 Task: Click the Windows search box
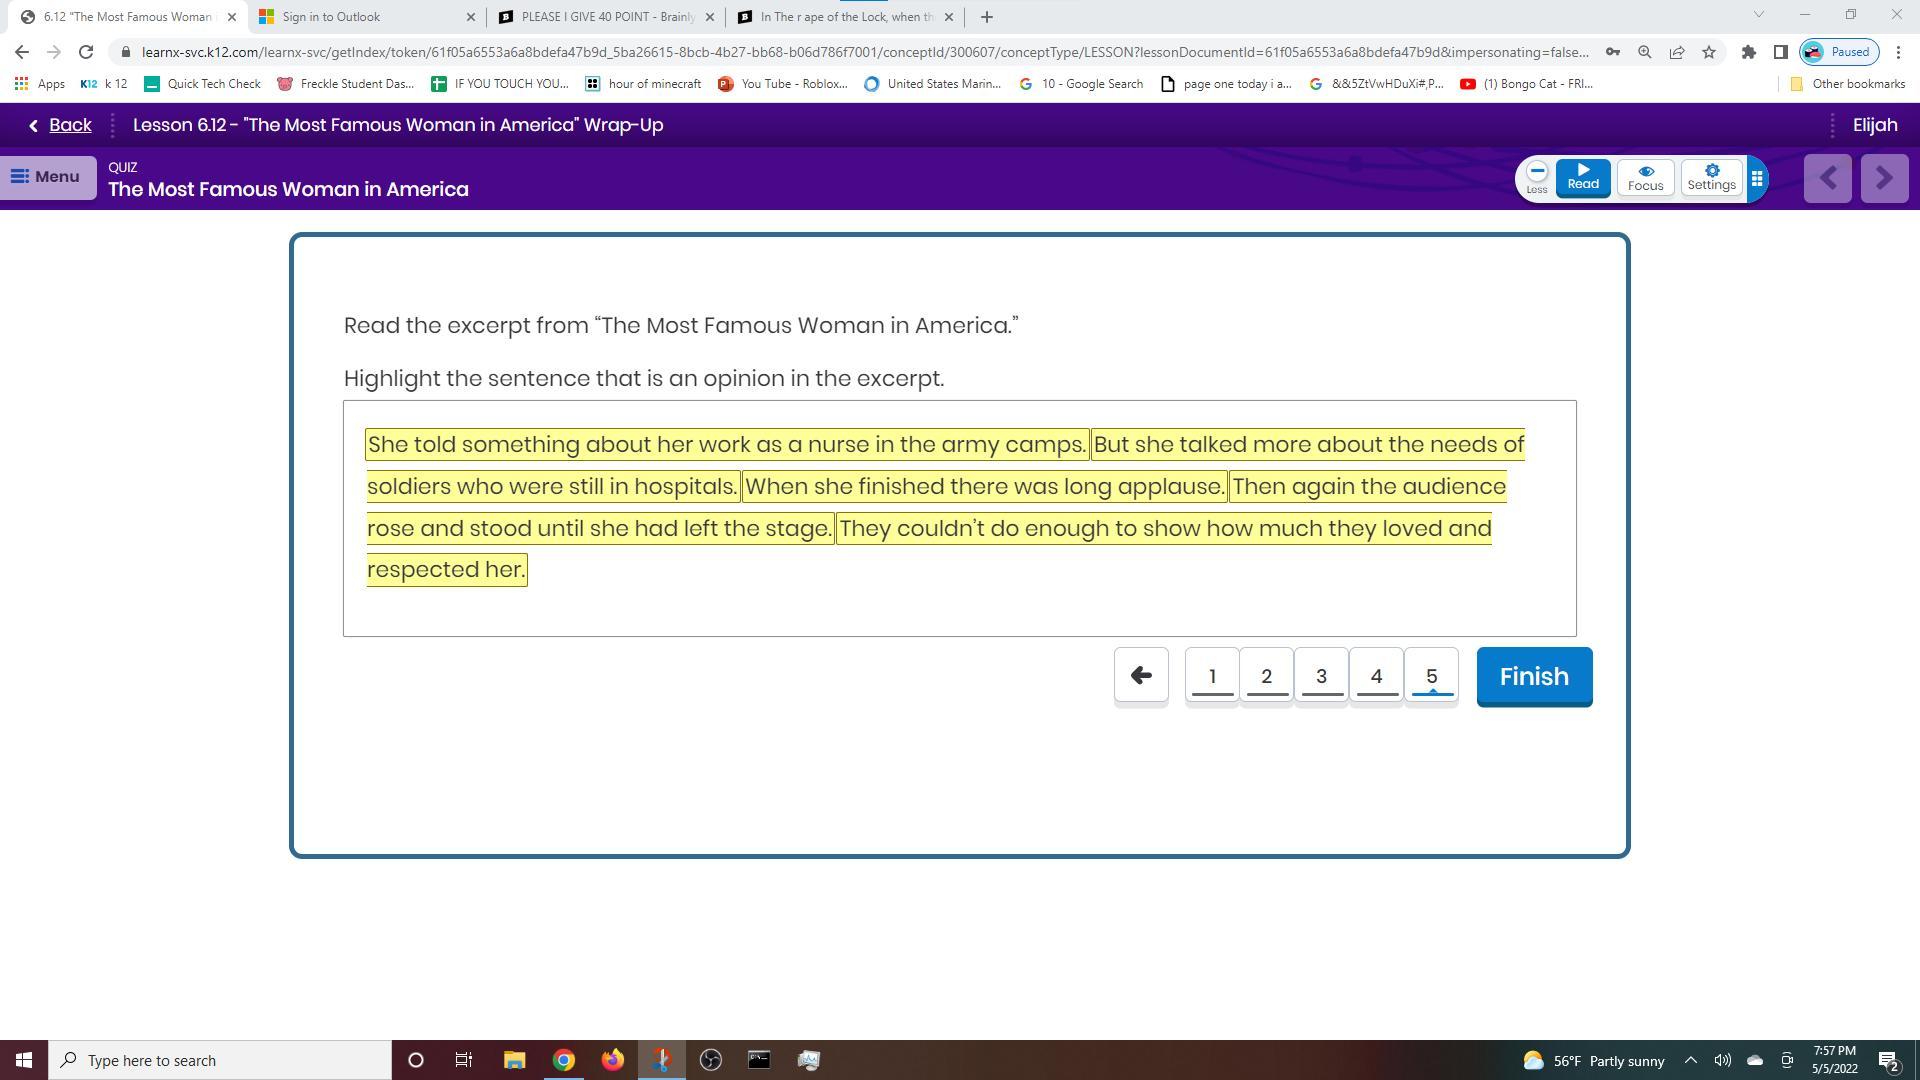(220, 1060)
